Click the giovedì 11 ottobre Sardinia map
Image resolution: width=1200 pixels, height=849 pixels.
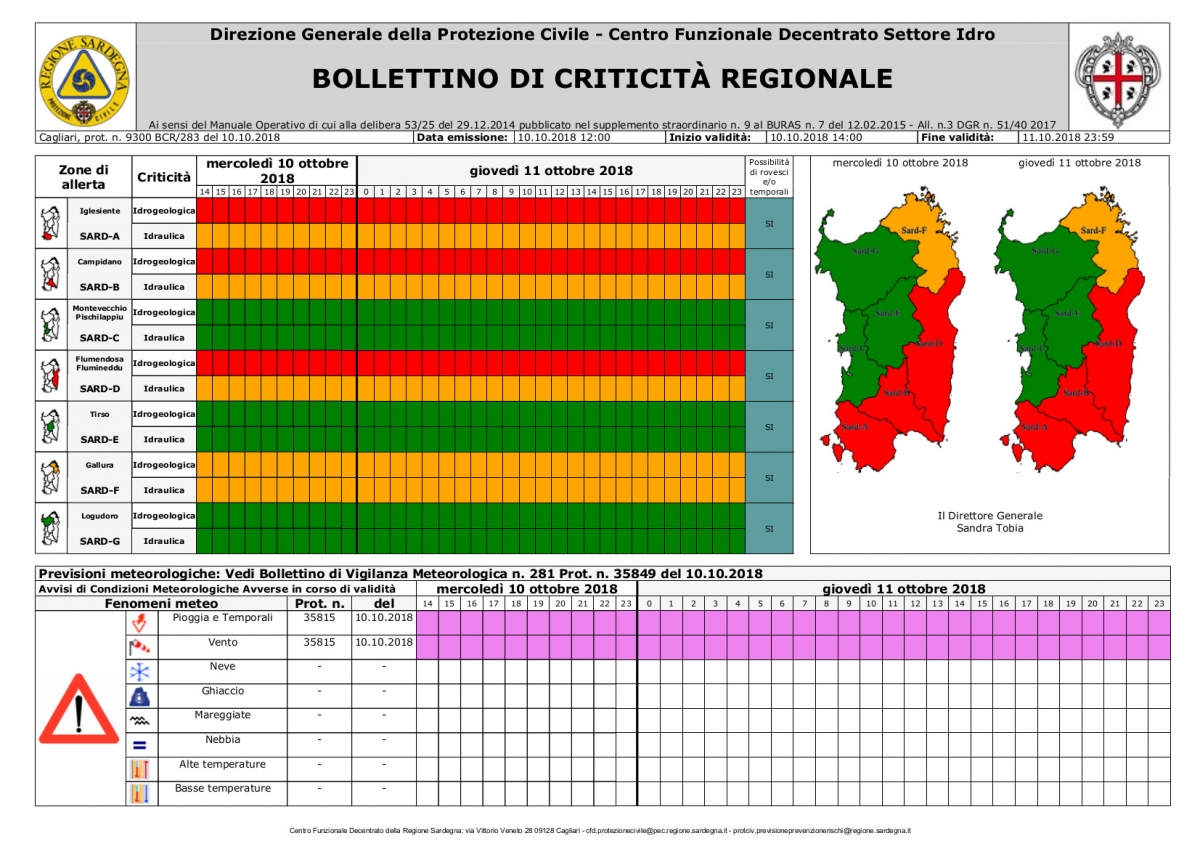(1071, 331)
